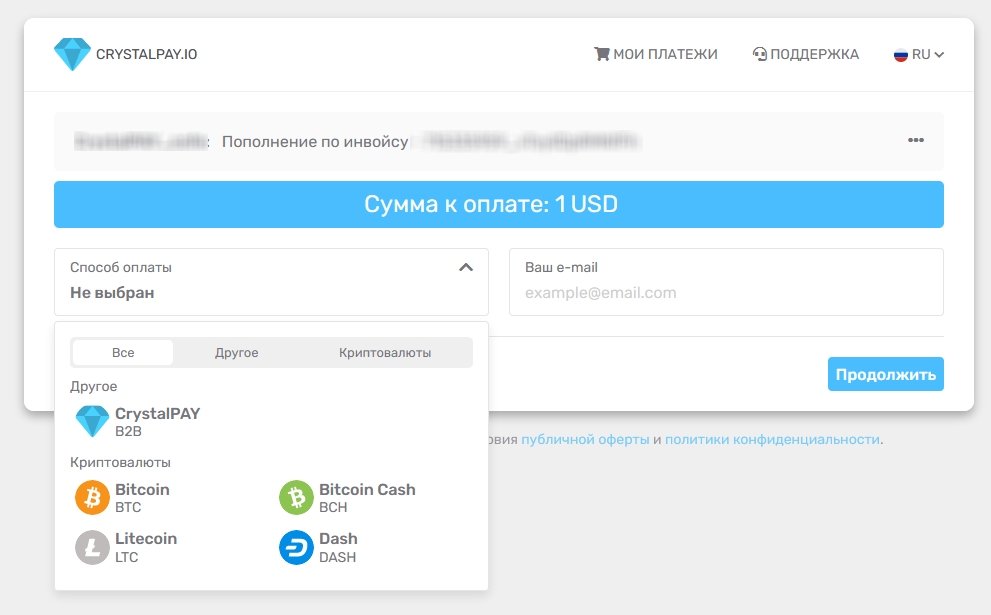Select the Dash blue coin icon

[296, 547]
